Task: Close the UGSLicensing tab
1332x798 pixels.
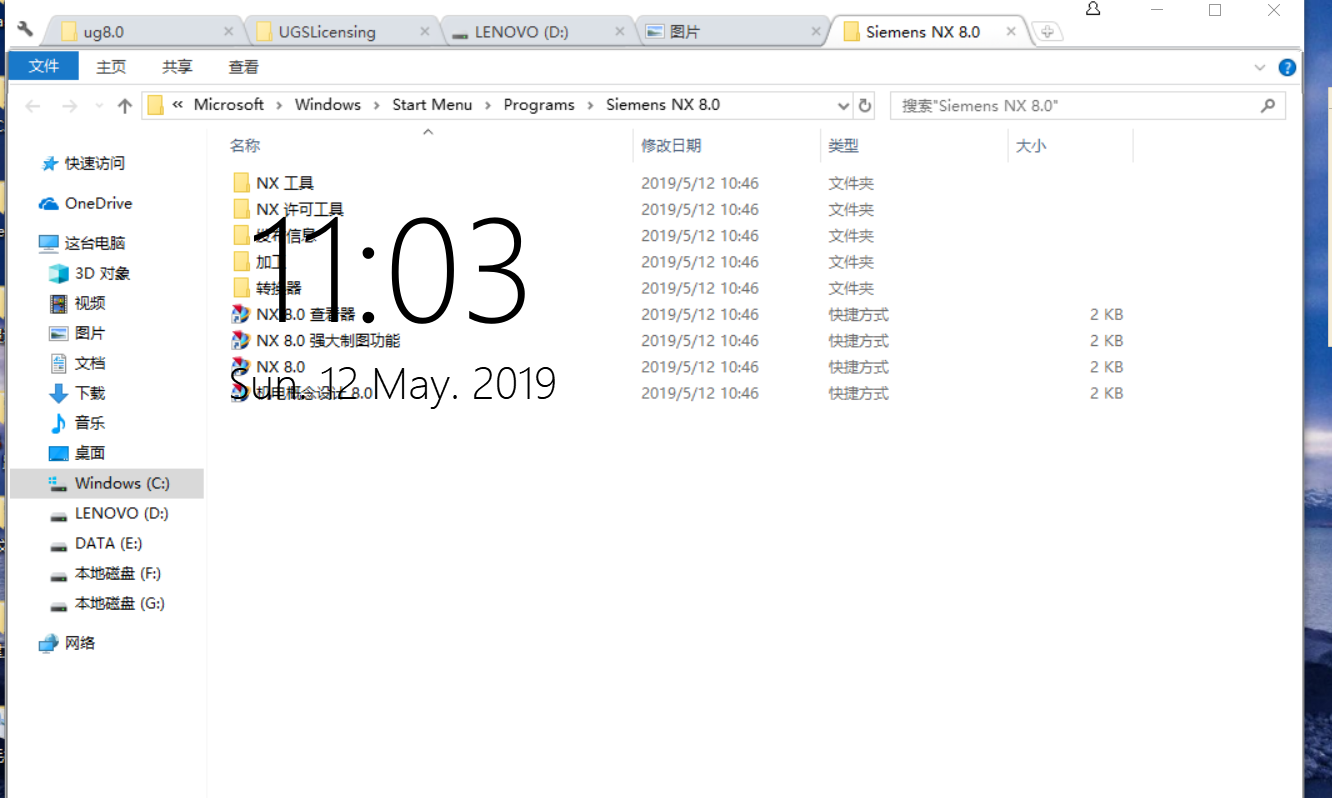Action: 425,32
